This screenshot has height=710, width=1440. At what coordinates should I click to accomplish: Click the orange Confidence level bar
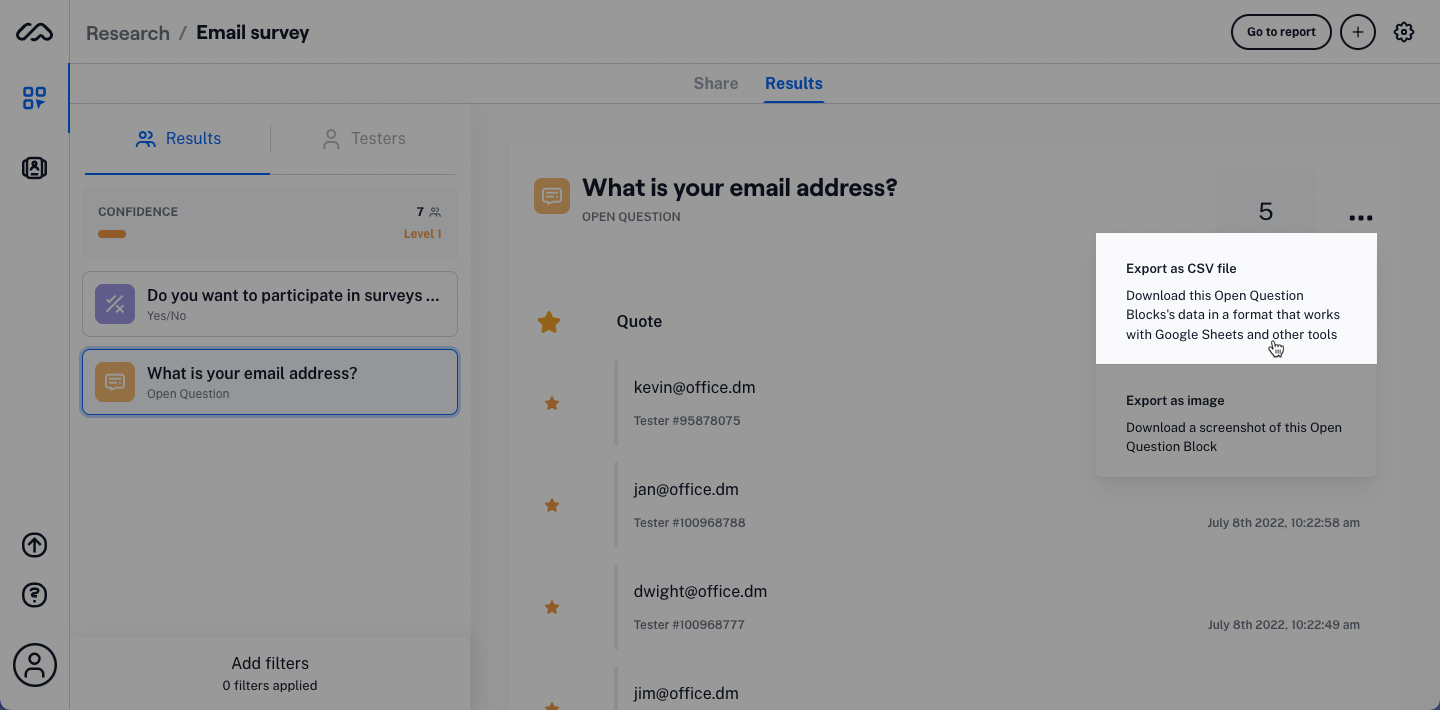tap(111, 233)
